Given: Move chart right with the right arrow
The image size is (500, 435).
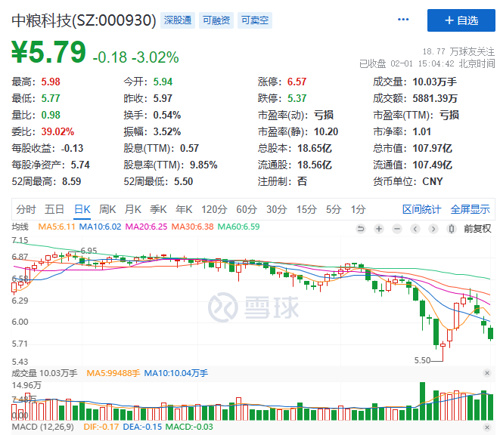Looking at the screenshot, I should (x=433, y=229).
